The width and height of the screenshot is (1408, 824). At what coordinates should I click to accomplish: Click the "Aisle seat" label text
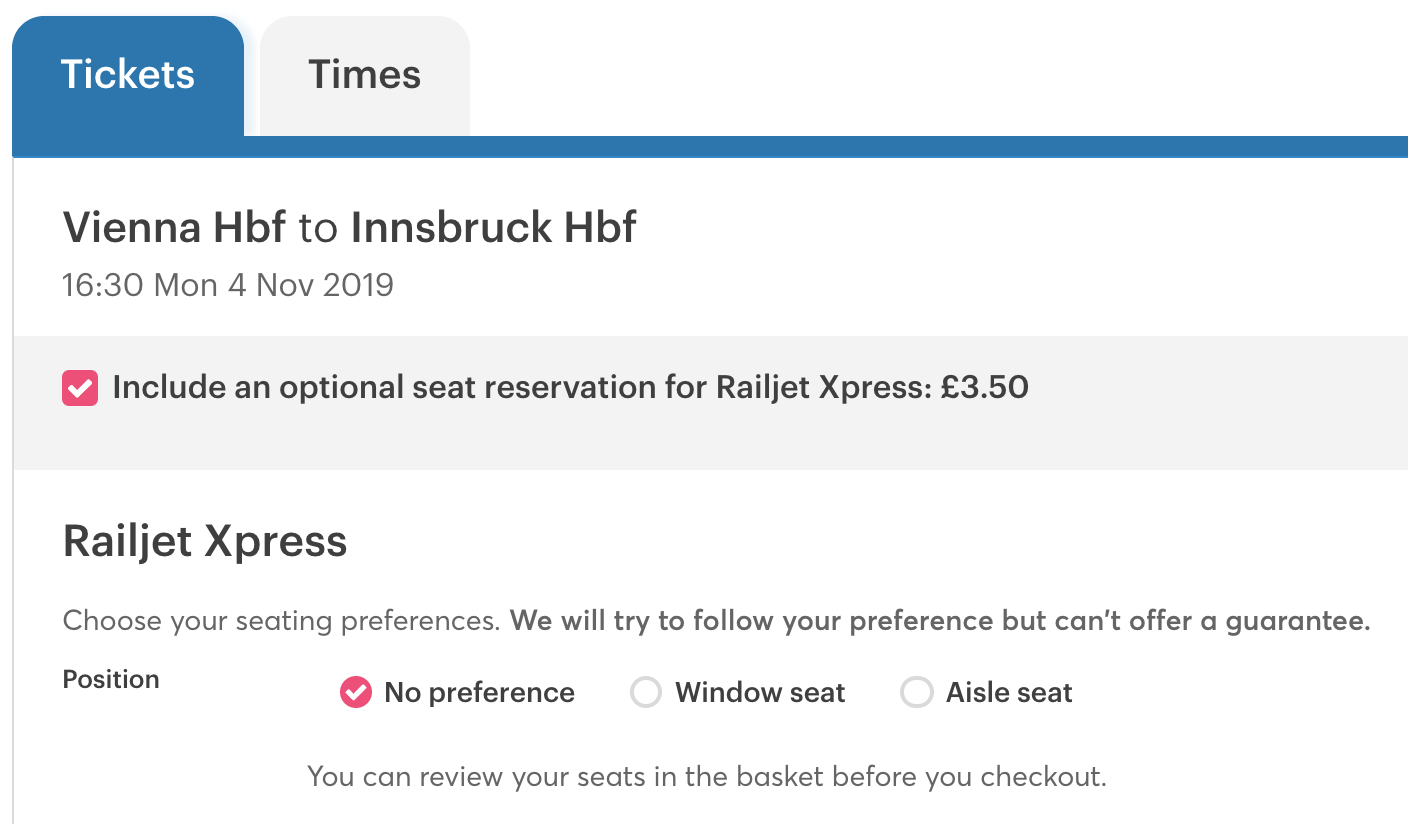(1009, 693)
